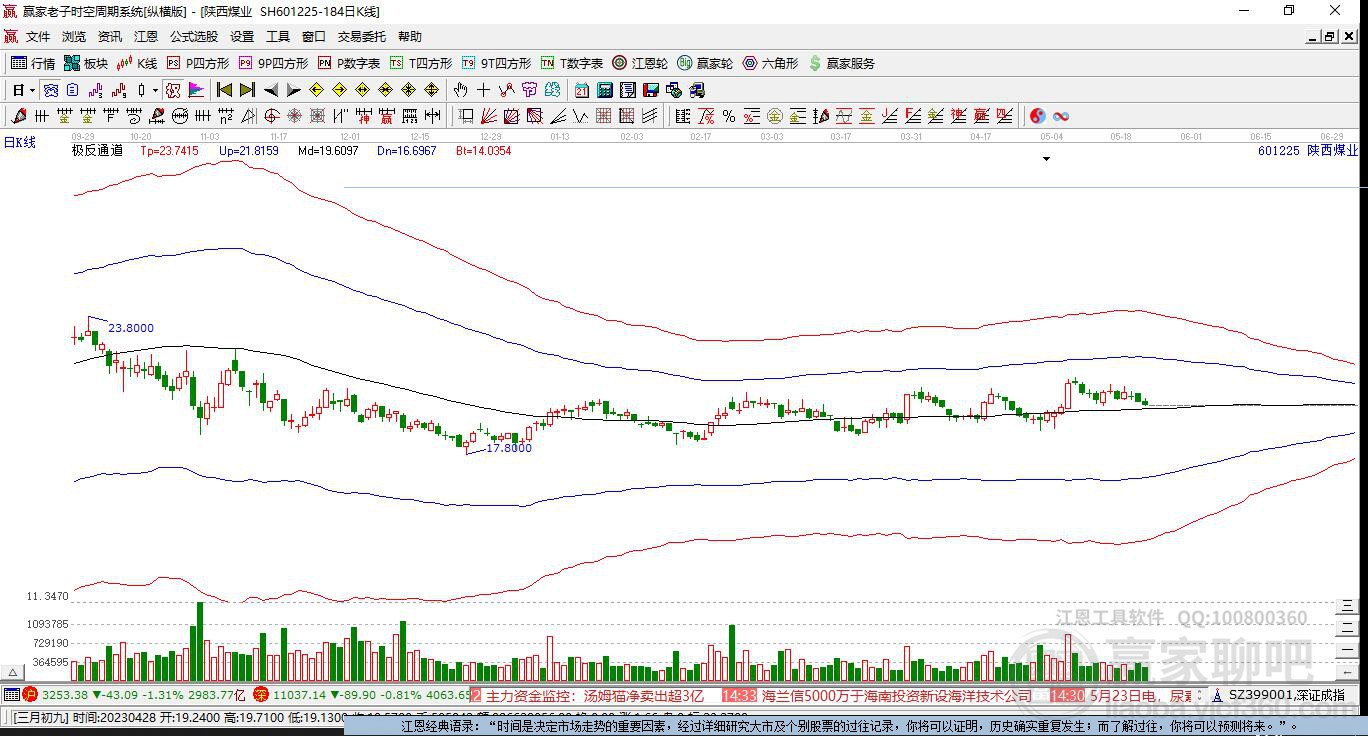
Task: Select the circled 金 gold icon
Action: tap(774, 116)
